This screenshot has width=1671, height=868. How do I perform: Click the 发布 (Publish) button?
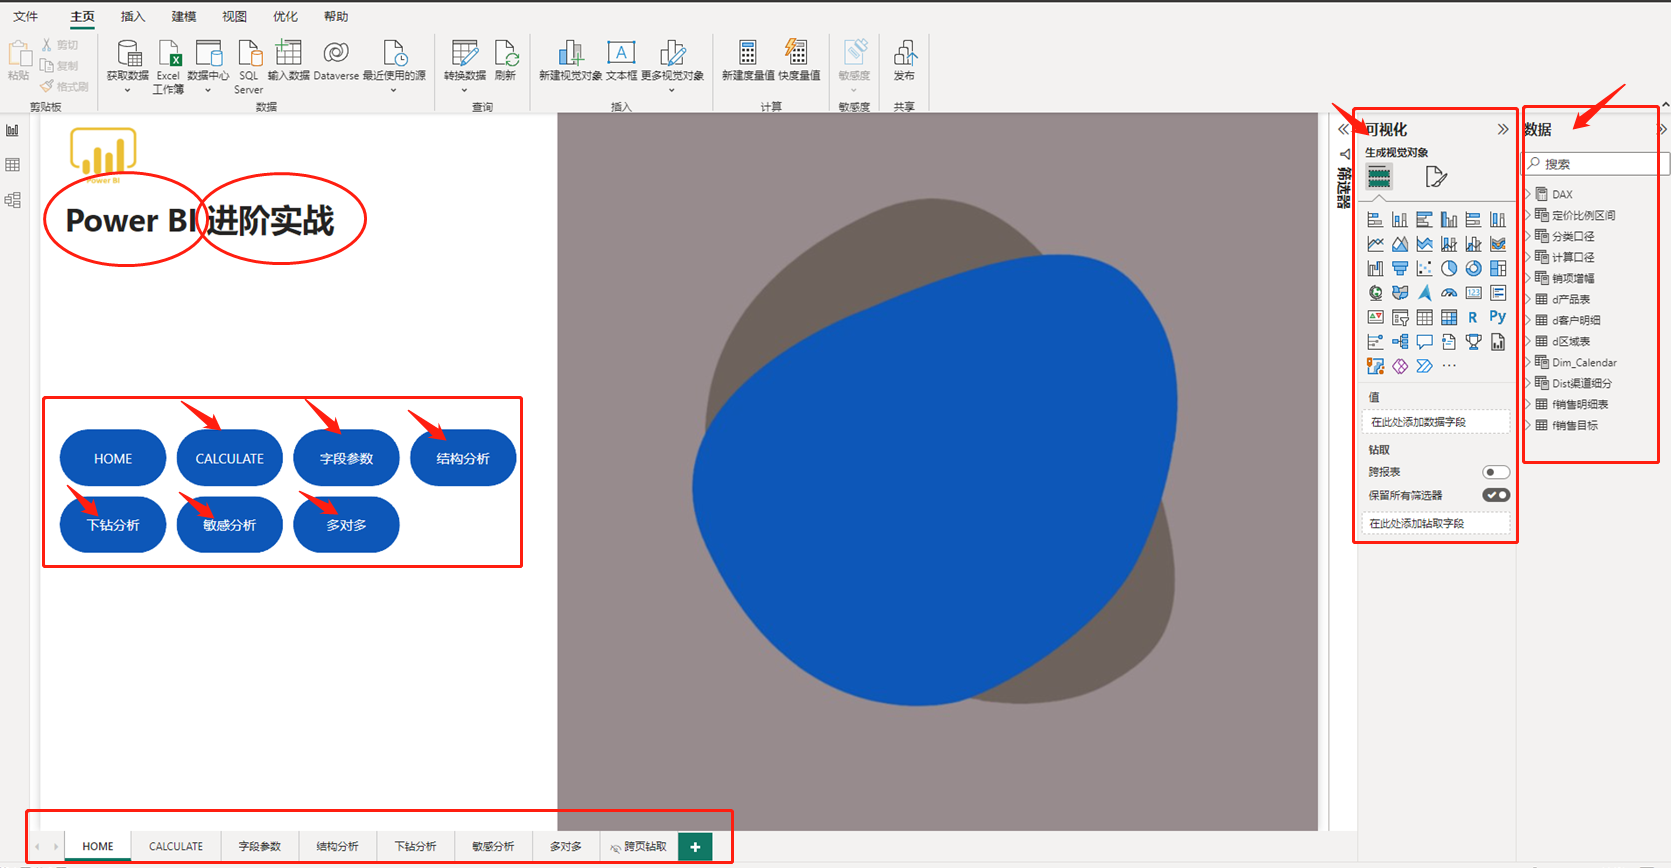[904, 60]
